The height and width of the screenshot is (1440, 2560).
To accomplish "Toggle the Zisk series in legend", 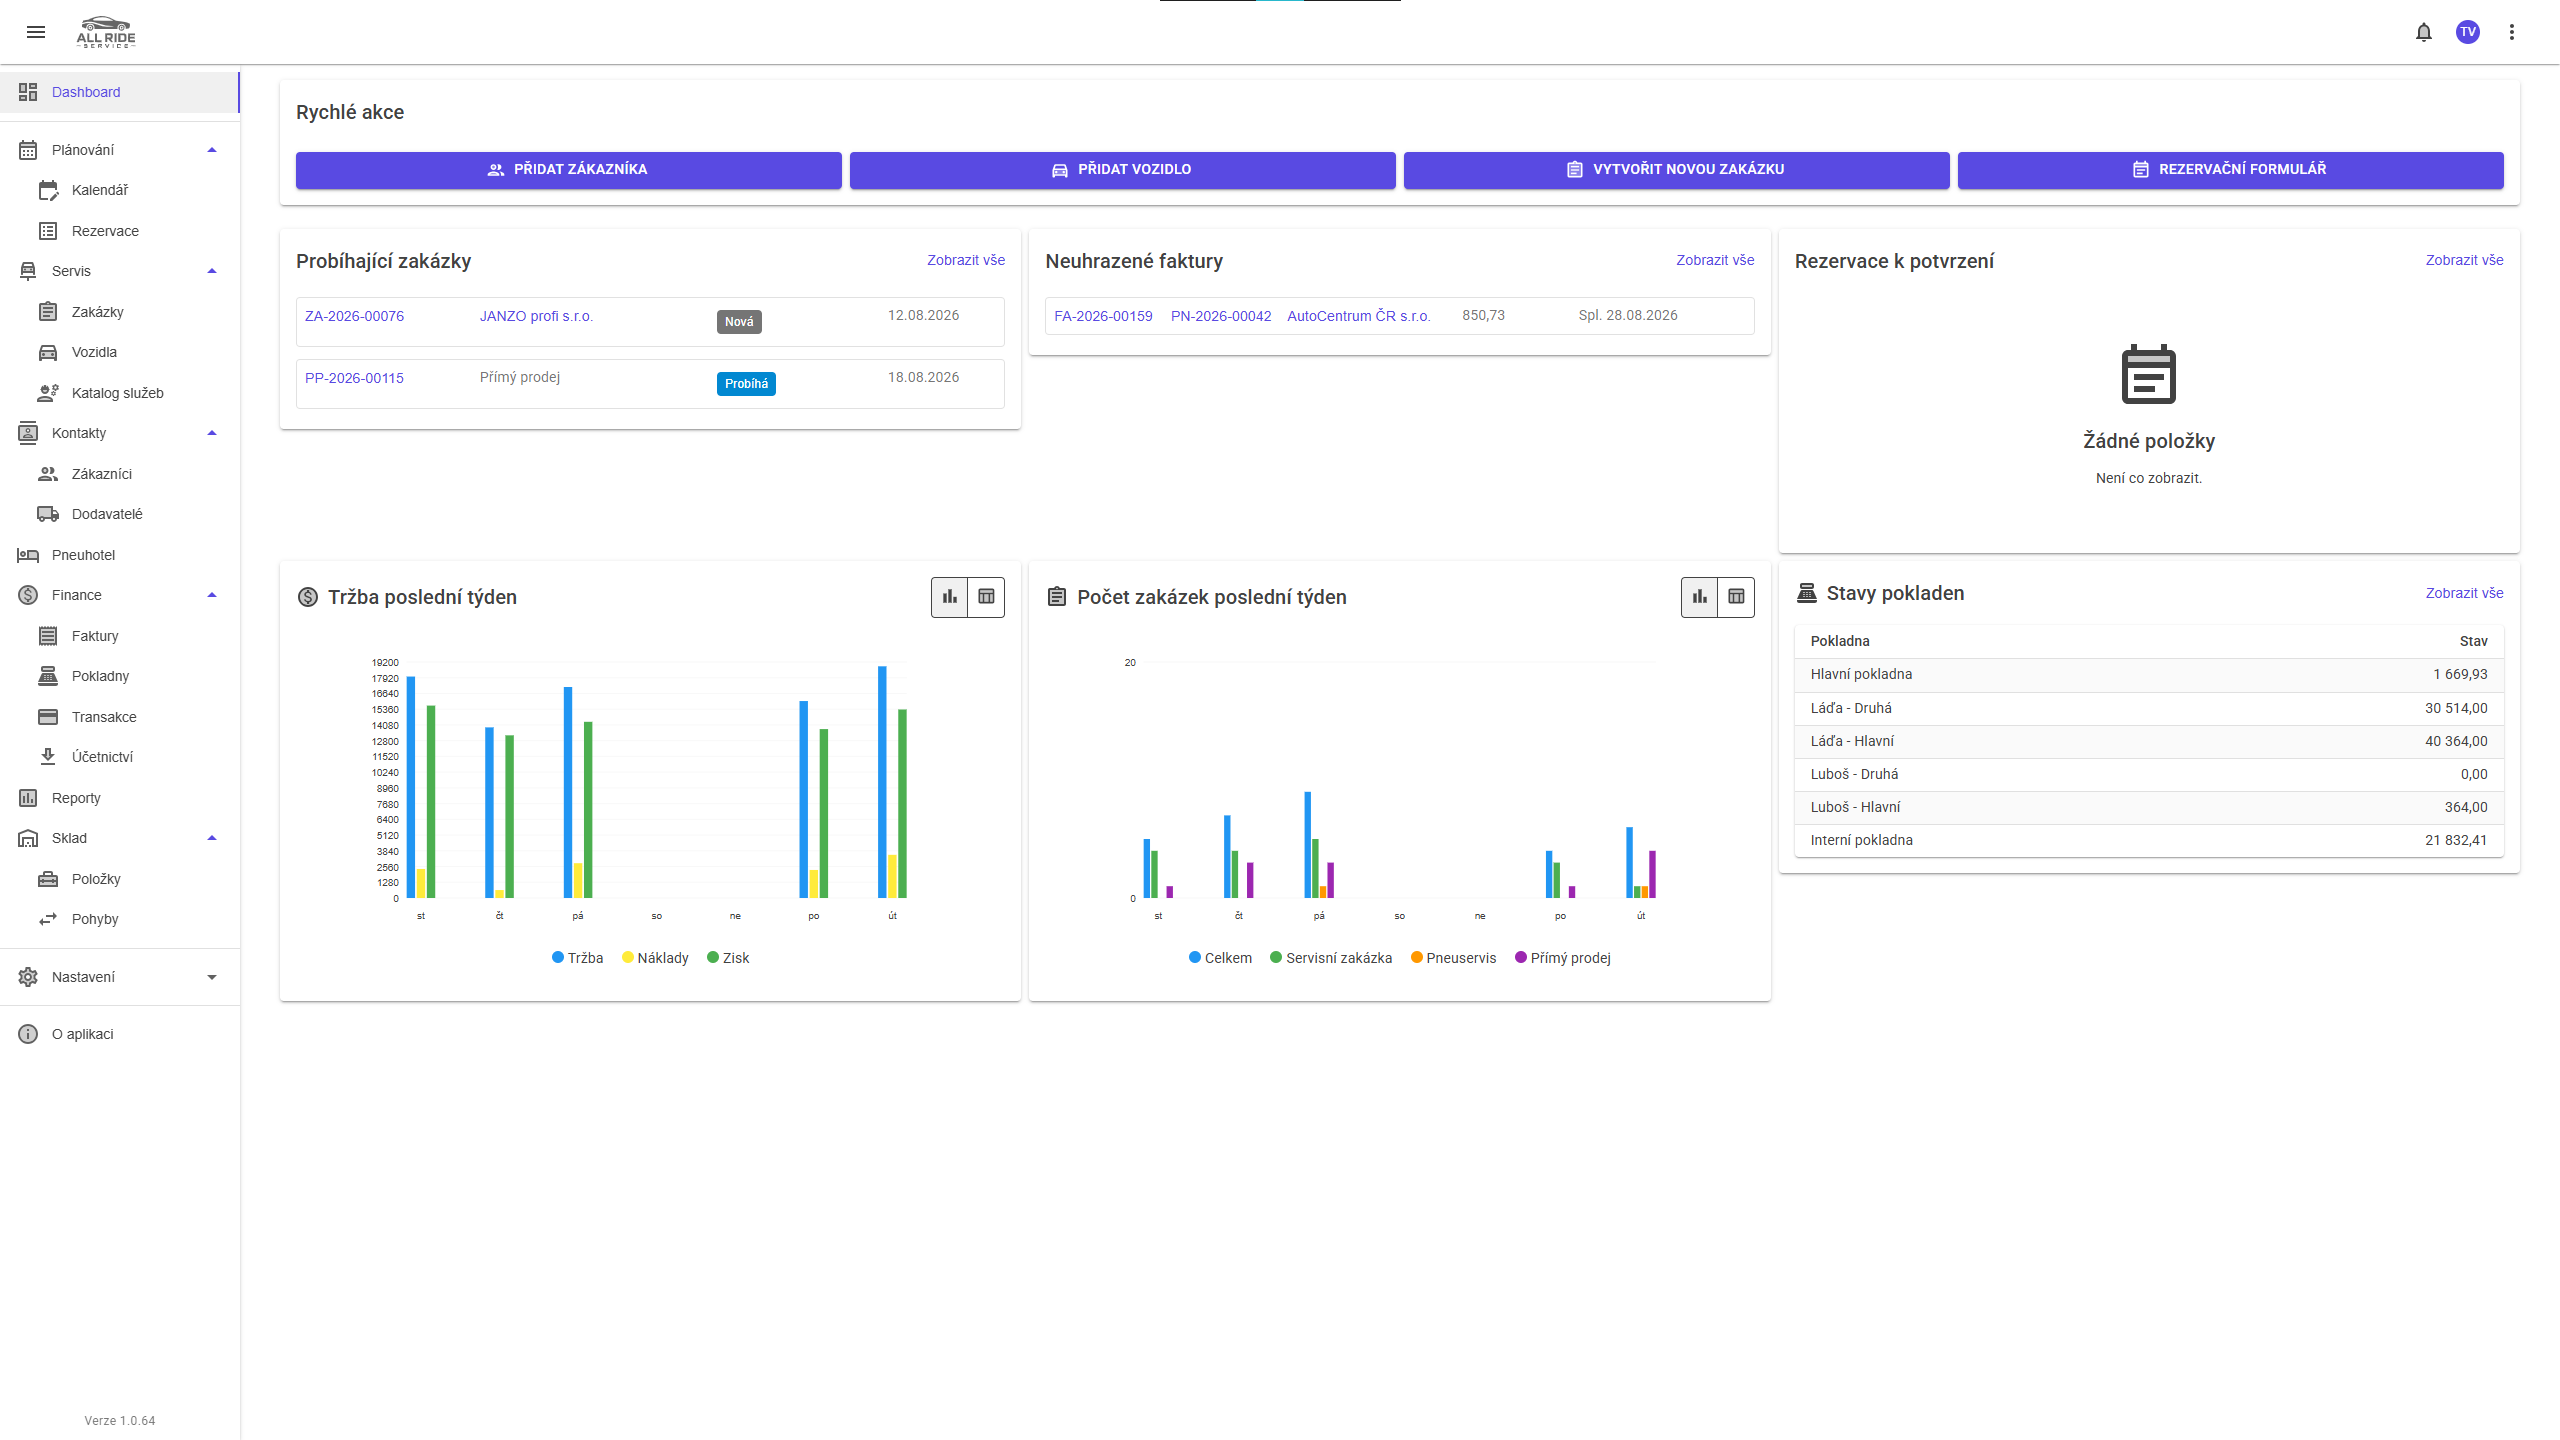I will click(x=728, y=958).
